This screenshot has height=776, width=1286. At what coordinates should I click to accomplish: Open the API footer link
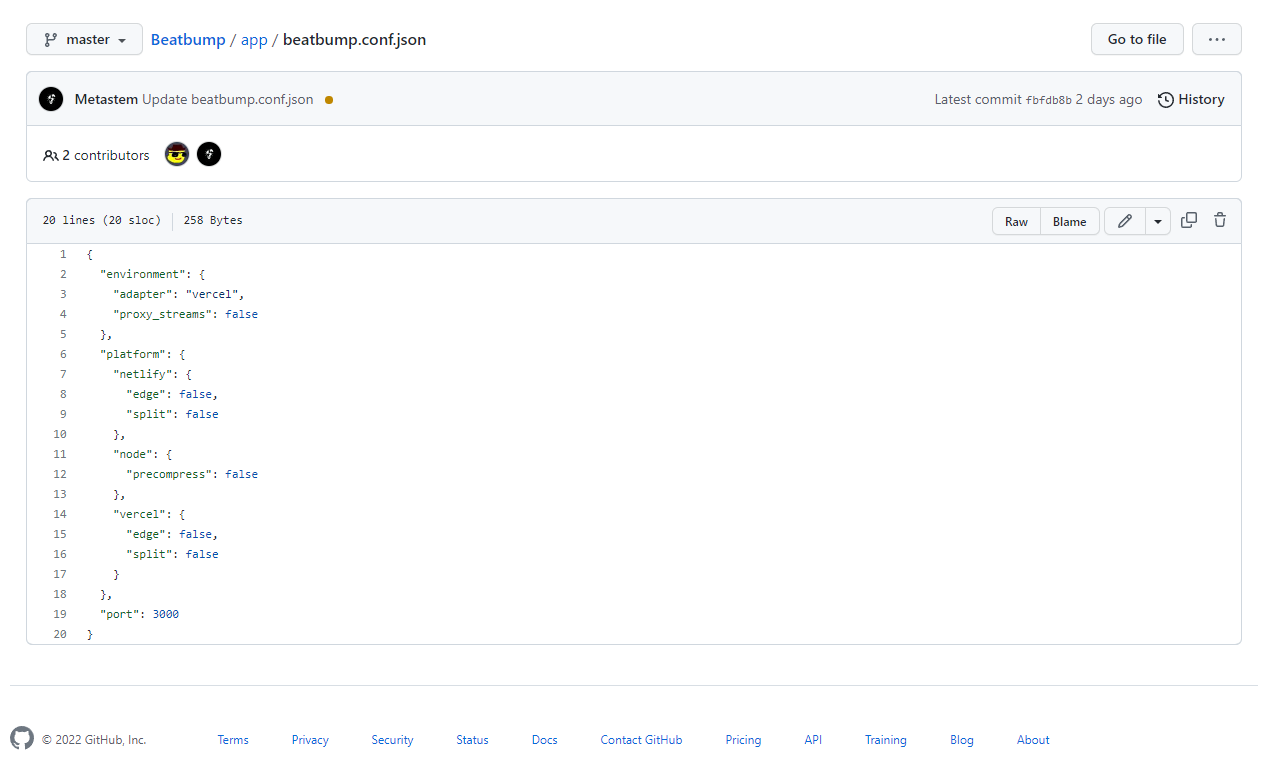tap(813, 740)
